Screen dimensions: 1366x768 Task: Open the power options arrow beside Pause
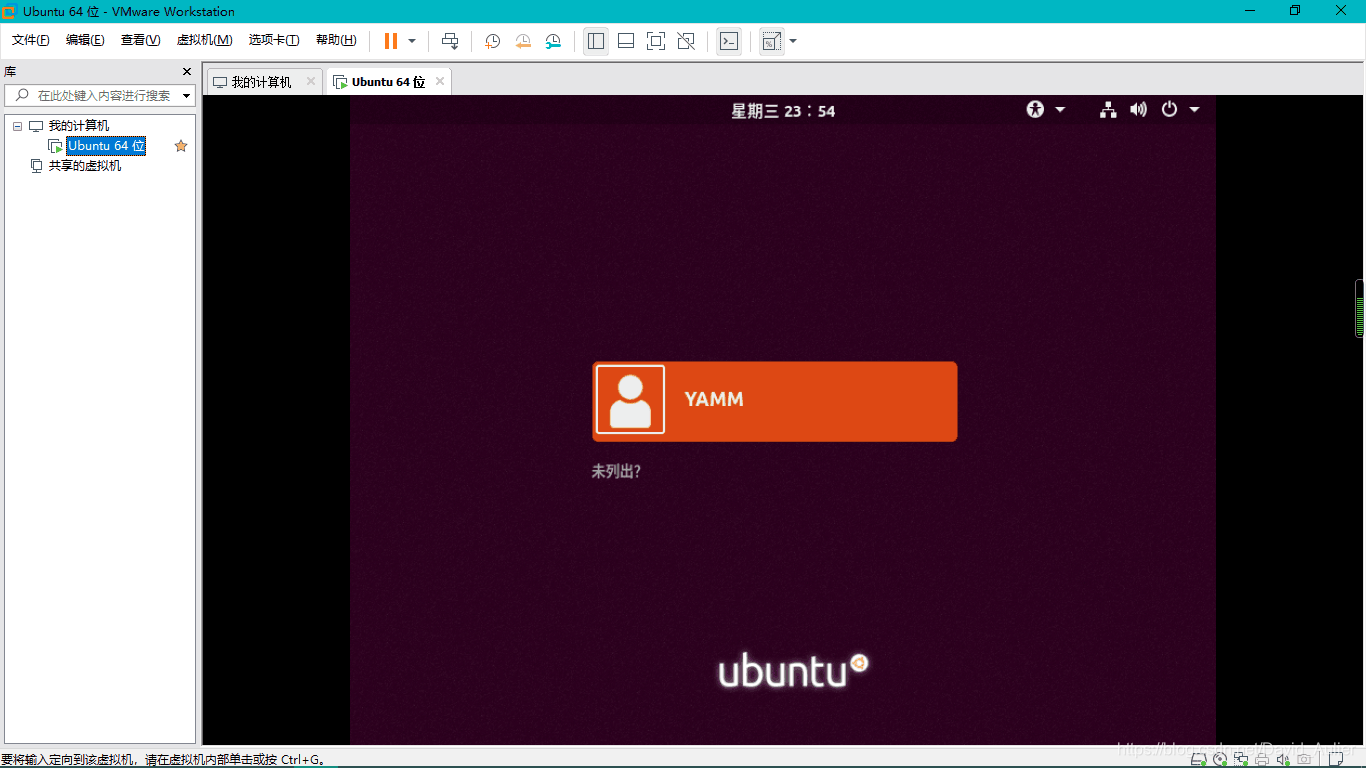tap(412, 41)
